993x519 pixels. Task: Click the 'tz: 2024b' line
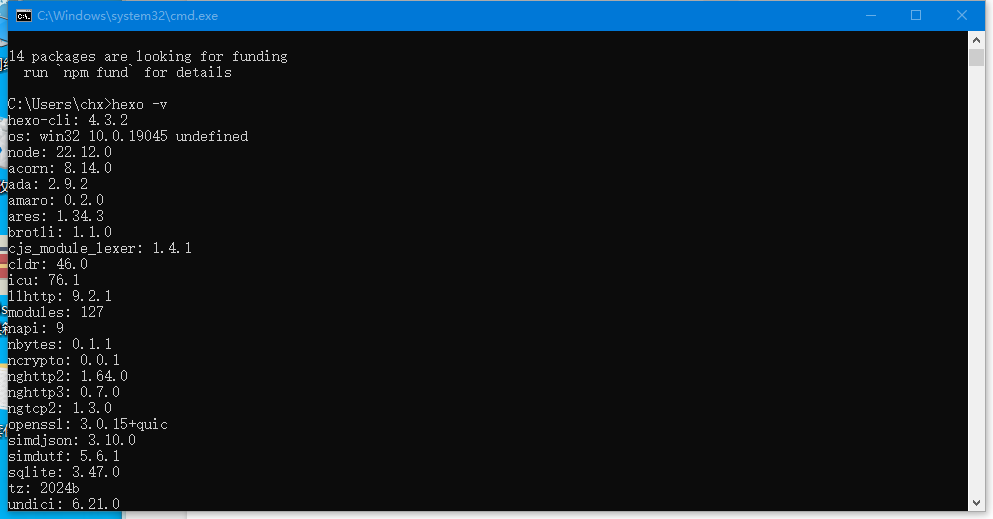point(44,489)
